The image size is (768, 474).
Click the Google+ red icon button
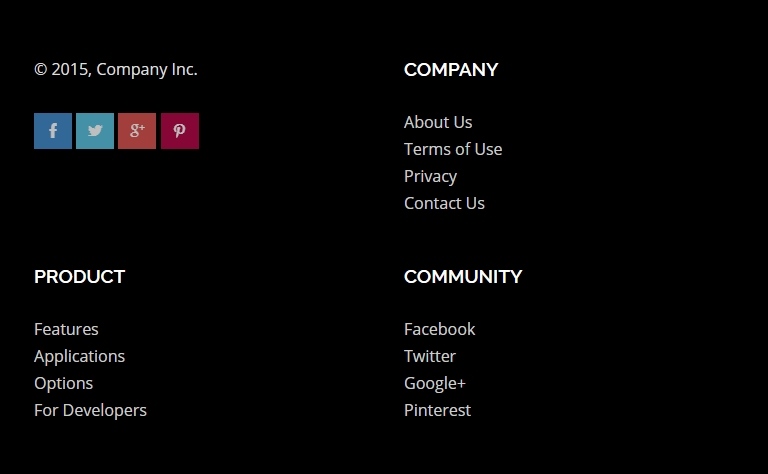[137, 131]
